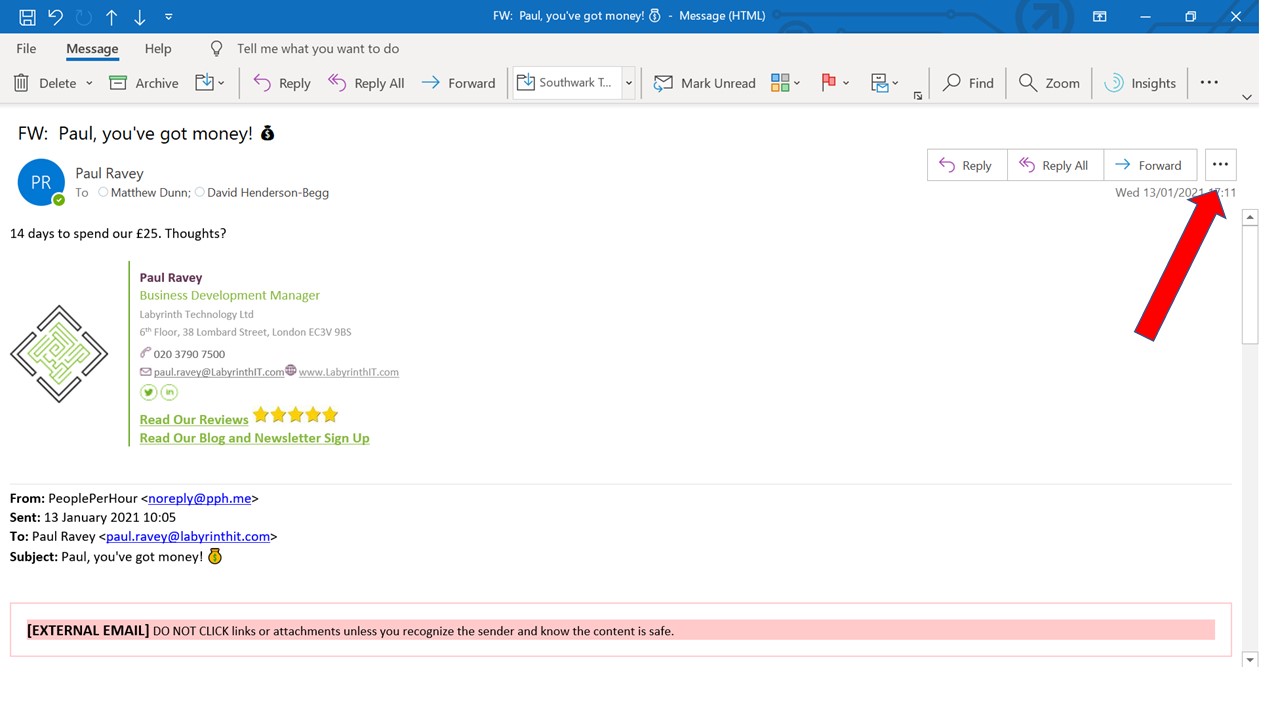
Task: Select recipient David Henderson-Begg
Action: click(x=268, y=193)
